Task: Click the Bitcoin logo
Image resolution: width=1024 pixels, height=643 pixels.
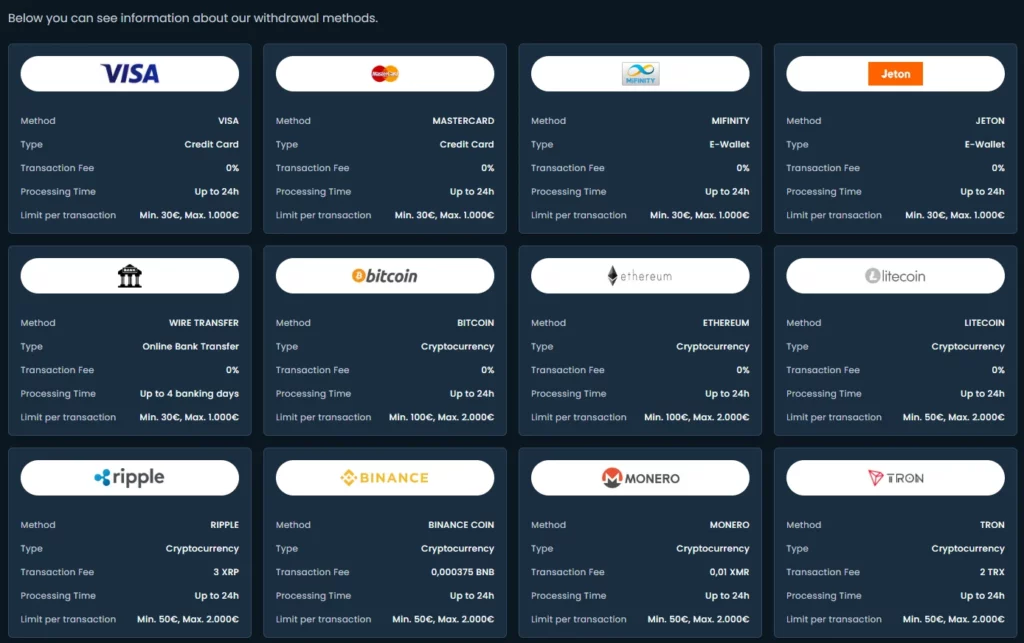Action: tap(385, 276)
